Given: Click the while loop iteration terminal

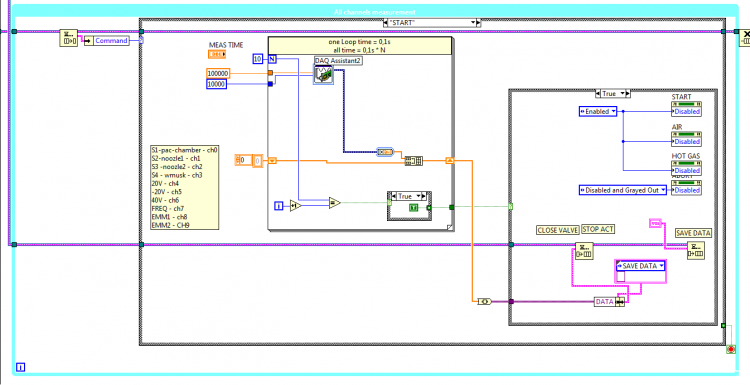Looking at the screenshot, I should [x=21, y=367].
